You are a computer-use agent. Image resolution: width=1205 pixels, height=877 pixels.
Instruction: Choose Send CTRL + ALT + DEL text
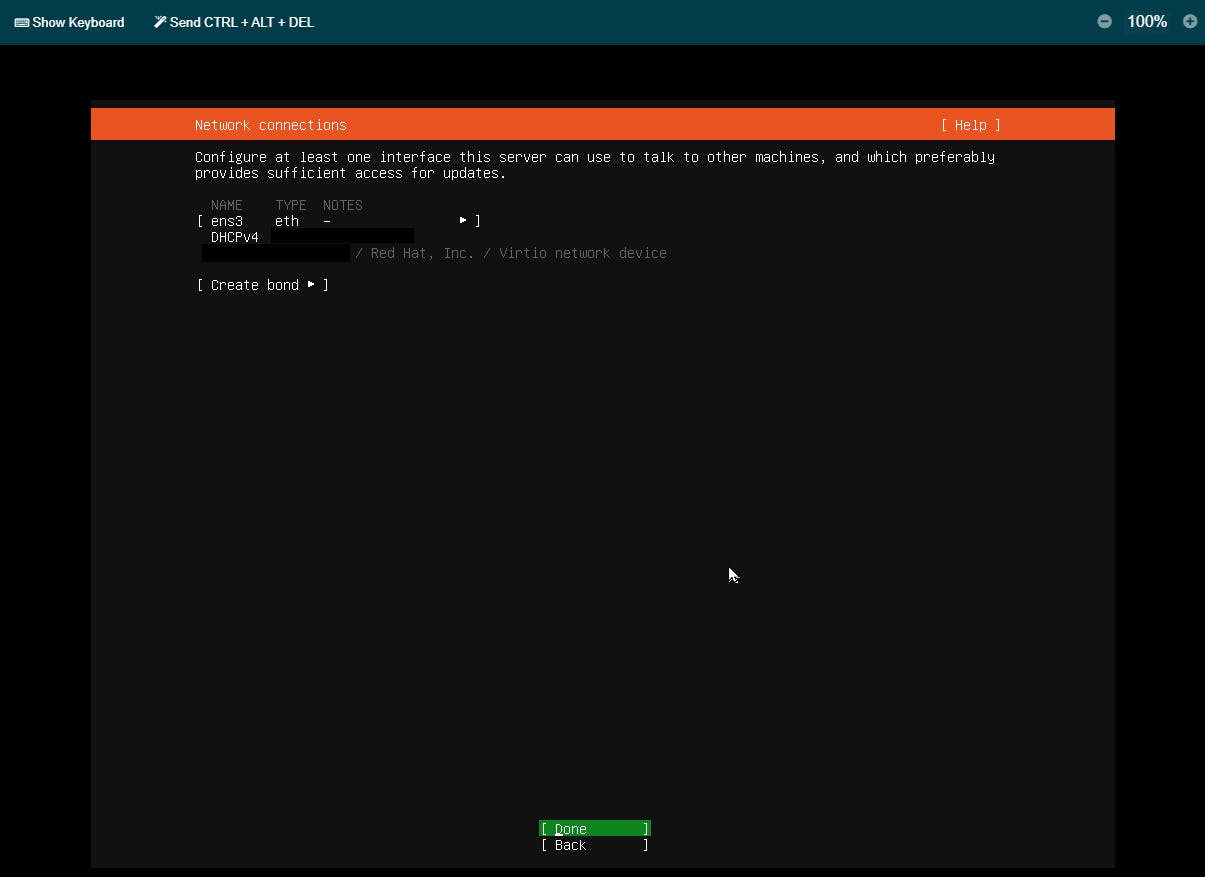(242, 22)
